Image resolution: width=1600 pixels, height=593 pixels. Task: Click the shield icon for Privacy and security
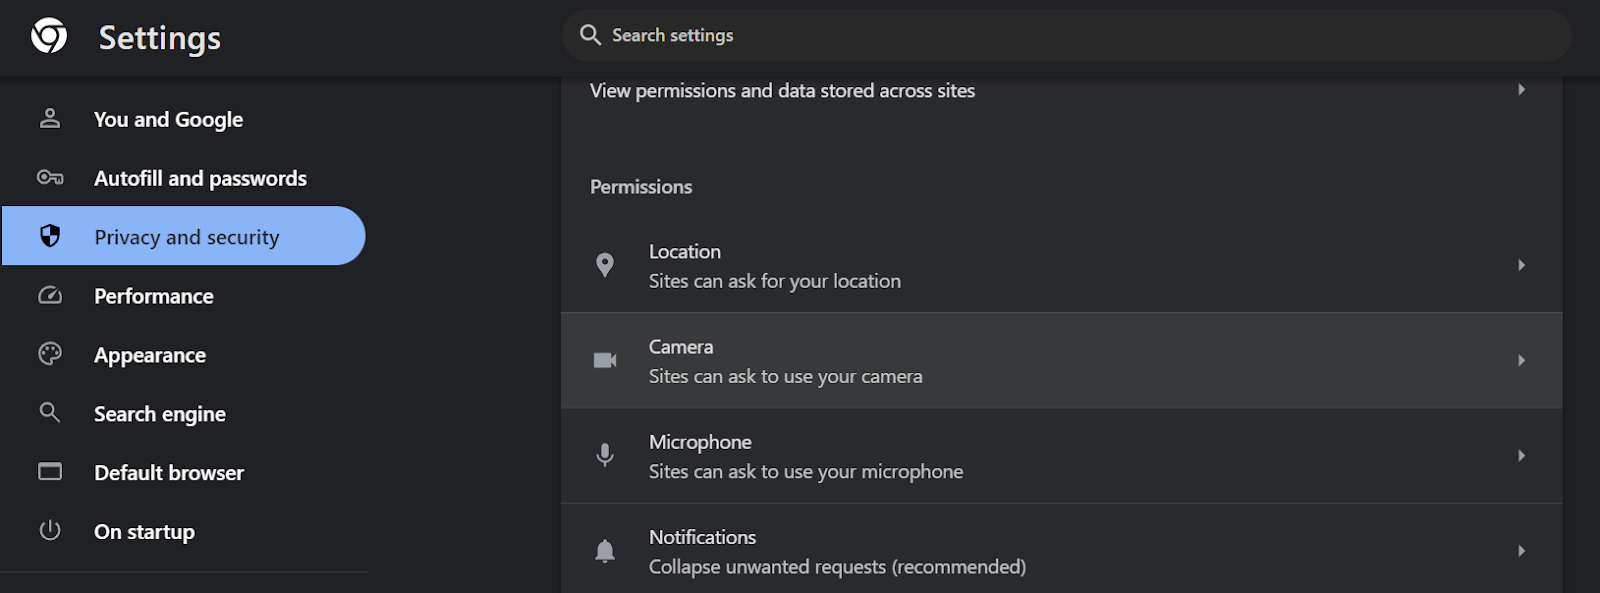pyautogui.click(x=50, y=236)
